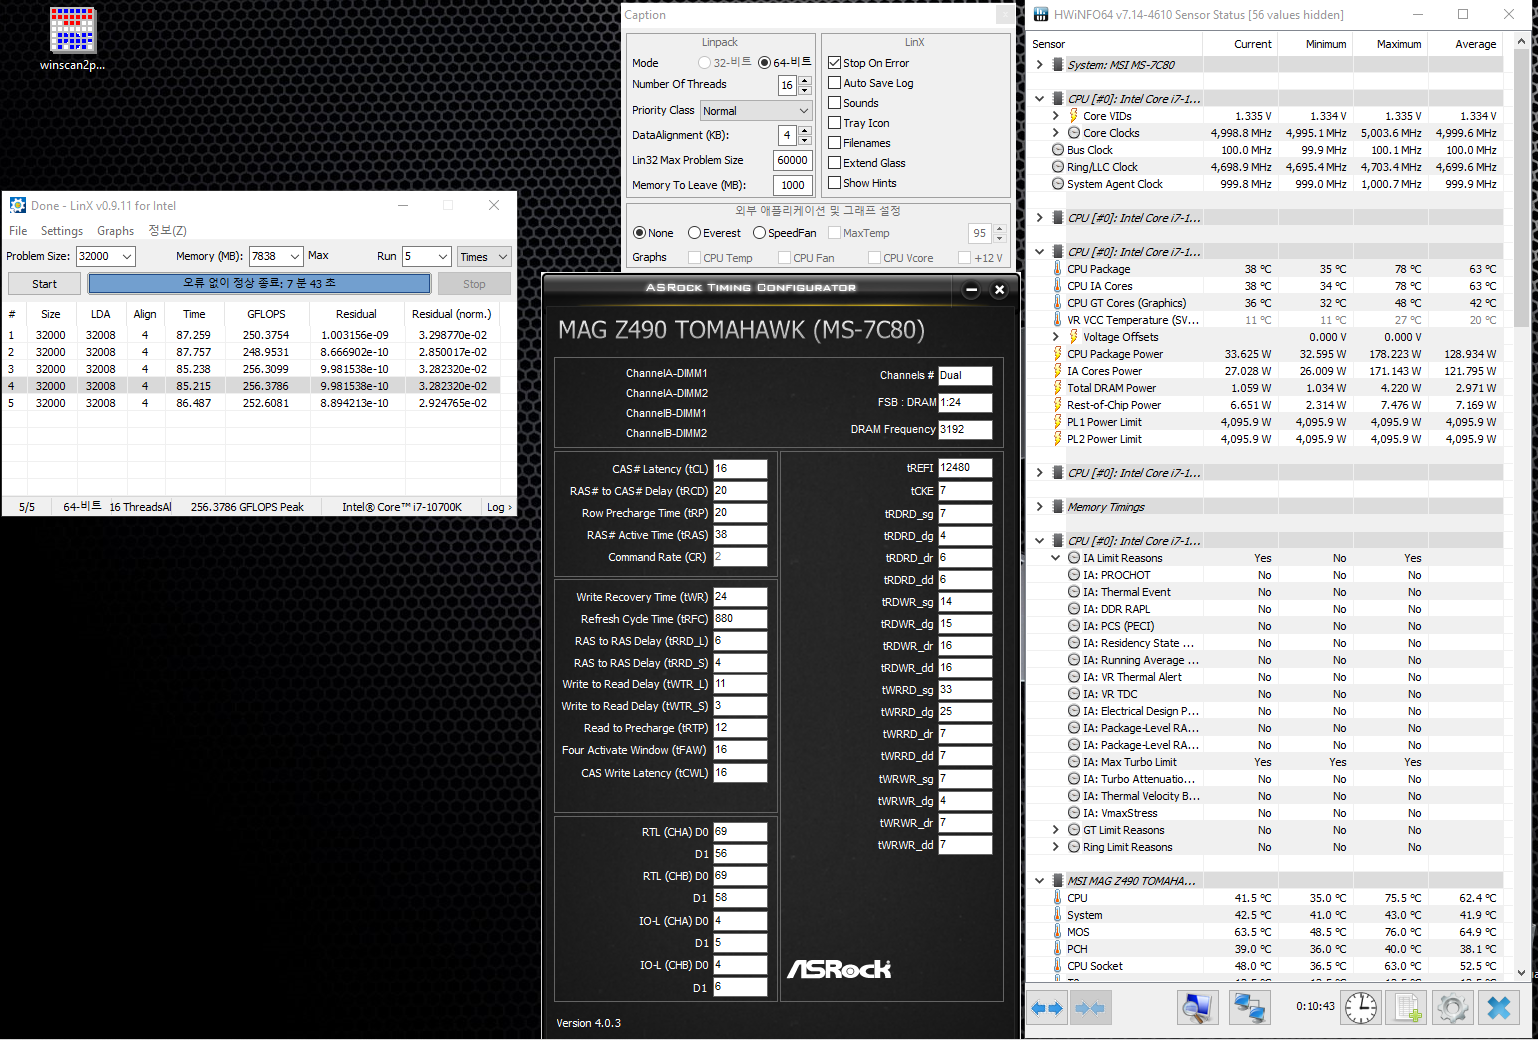This screenshot has width=1538, height=1040.
Task: Collapse the IA Limit Reasons row
Action: (x=1056, y=558)
